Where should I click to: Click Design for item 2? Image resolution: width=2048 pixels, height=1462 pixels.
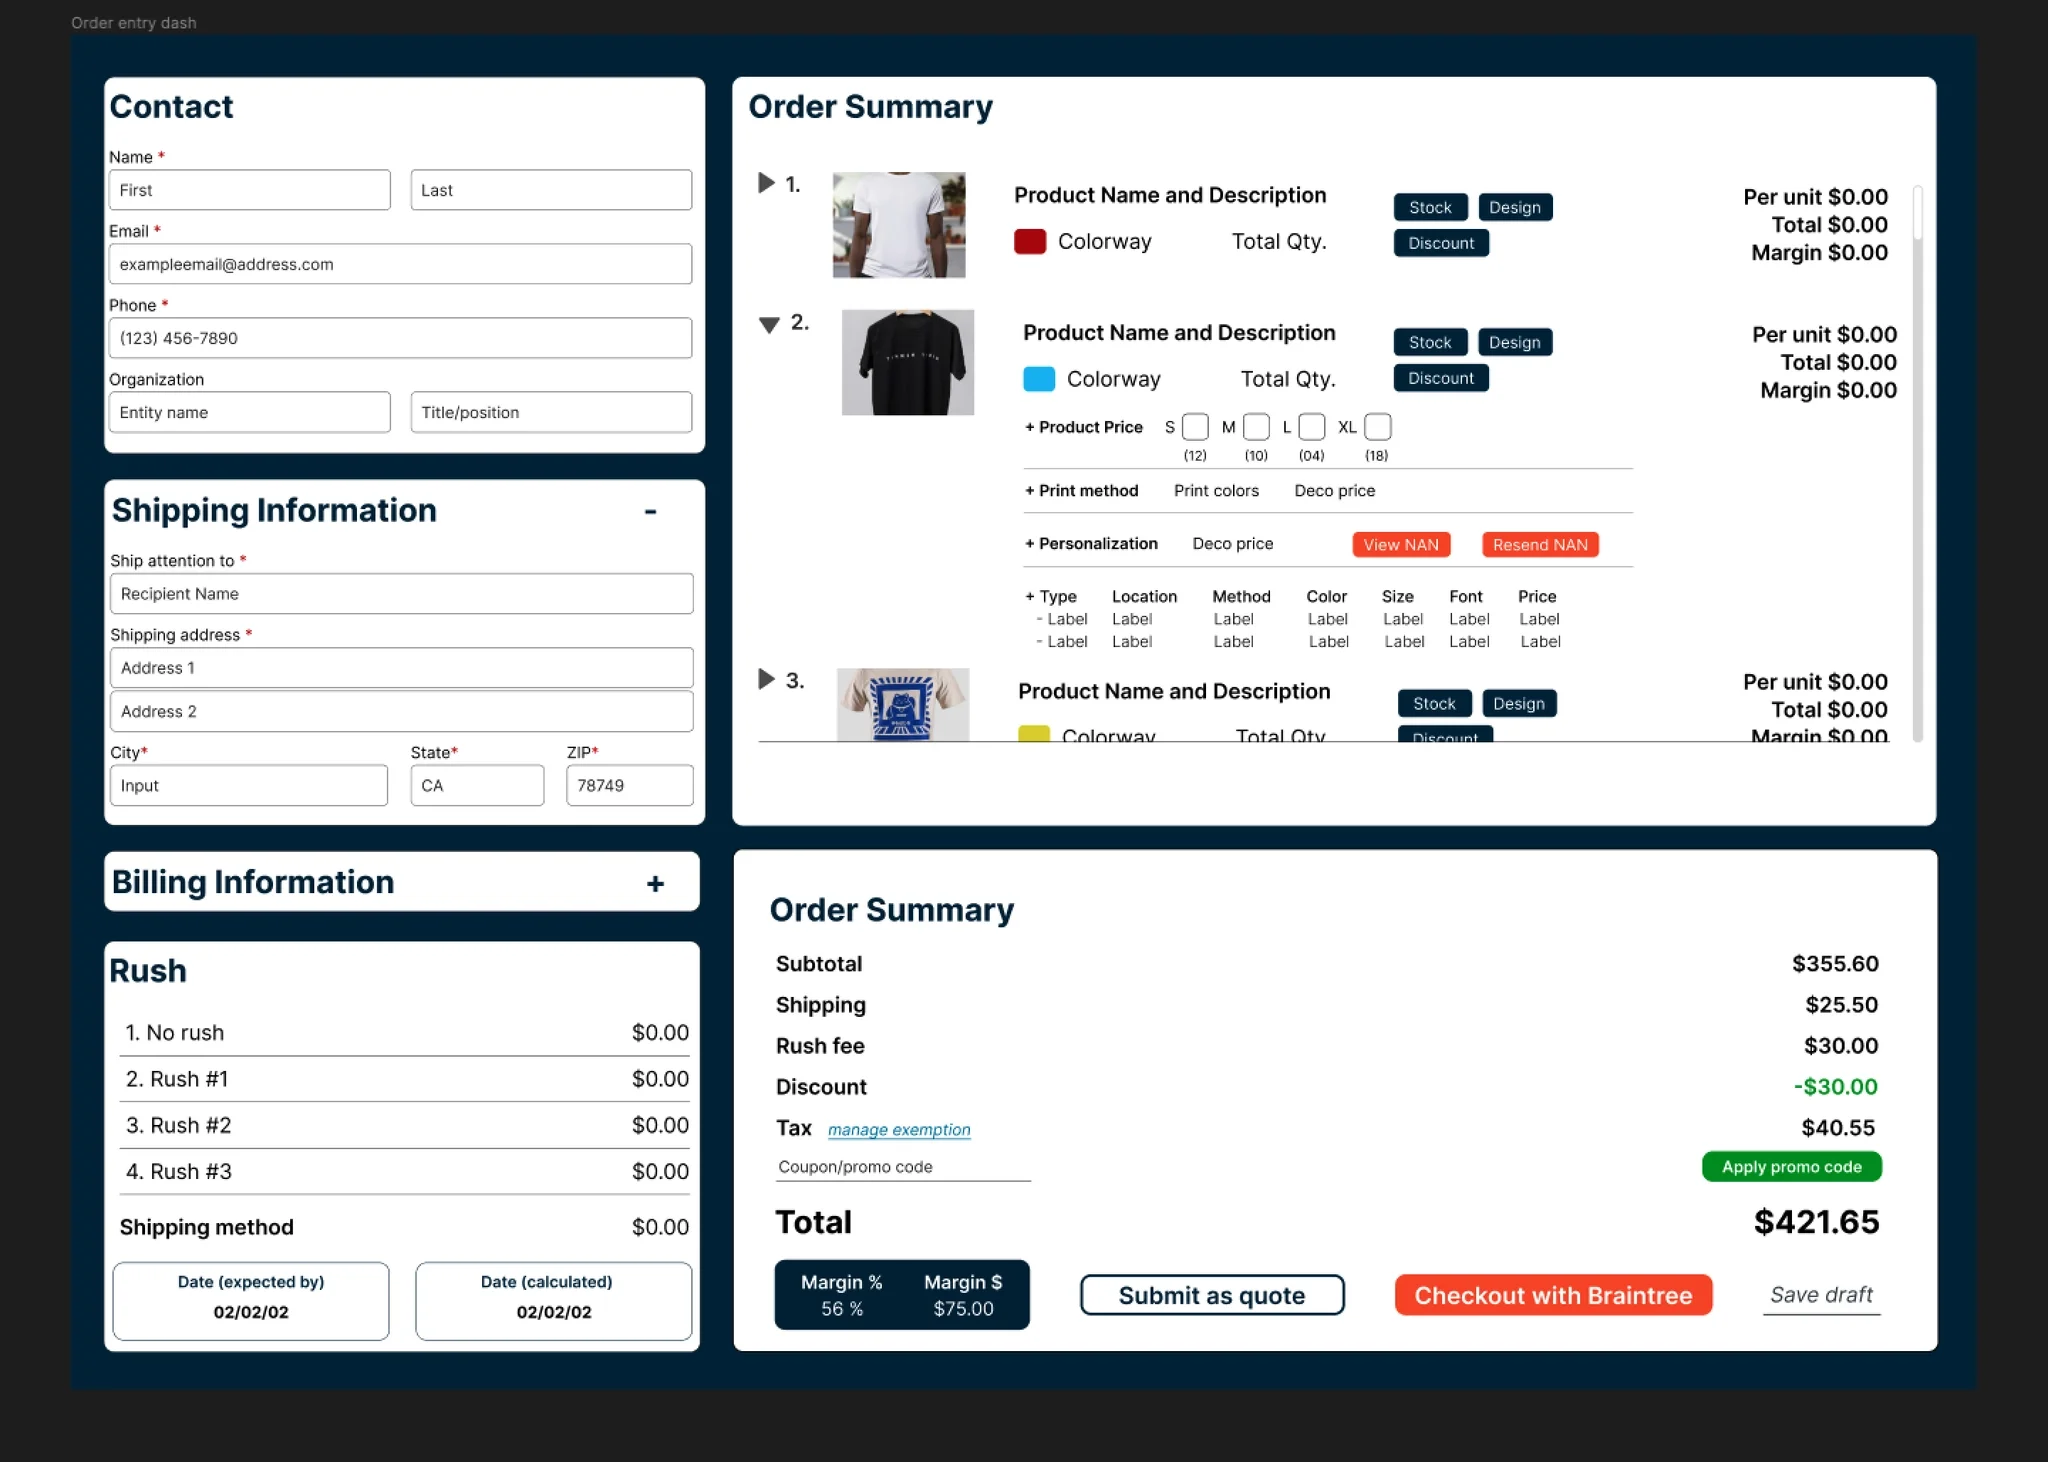(x=1515, y=342)
